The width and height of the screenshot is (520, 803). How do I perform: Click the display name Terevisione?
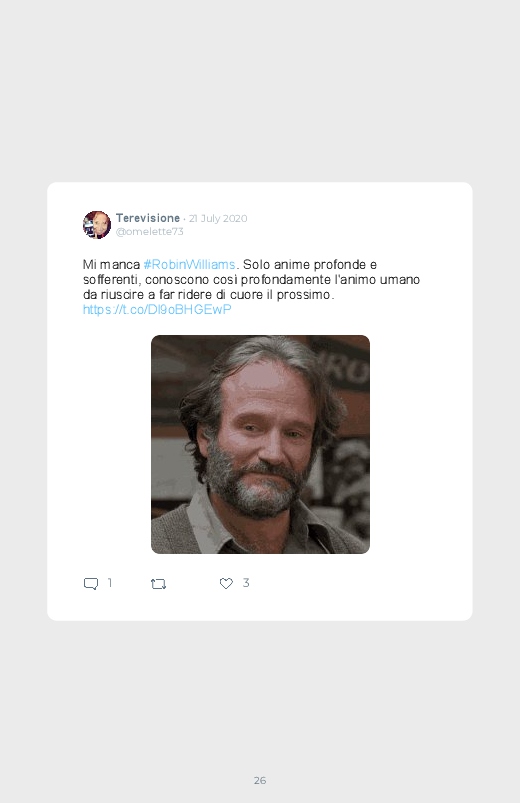pos(148,218)
